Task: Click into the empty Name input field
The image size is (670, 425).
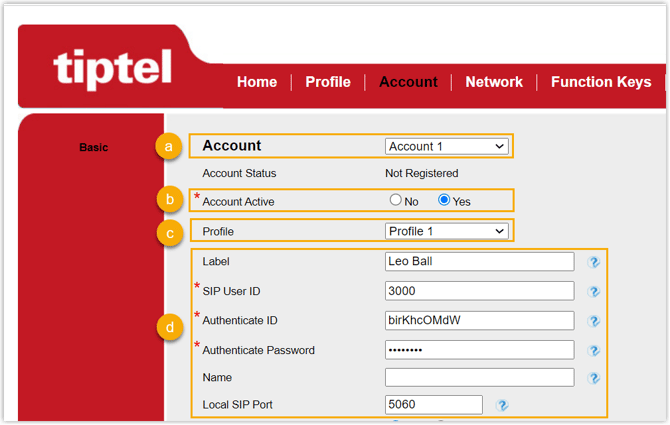Action: [479, 377]
